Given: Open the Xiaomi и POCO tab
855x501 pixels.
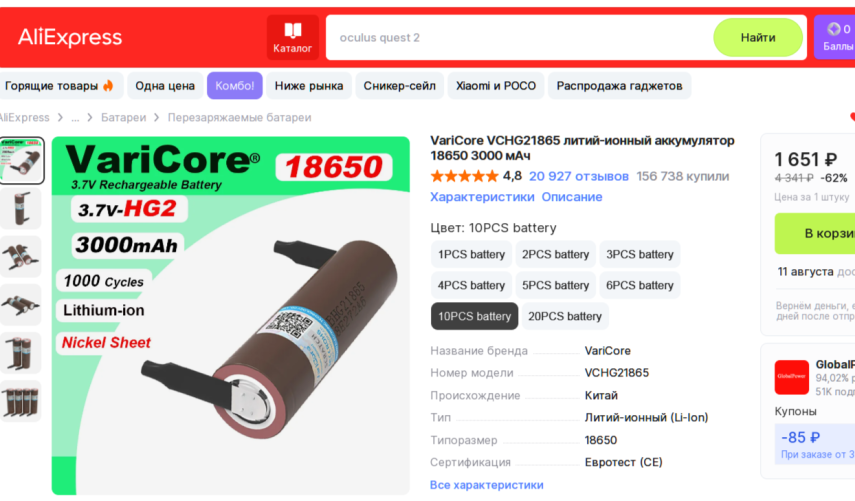Looking at the screenshot, I should 496,86.
